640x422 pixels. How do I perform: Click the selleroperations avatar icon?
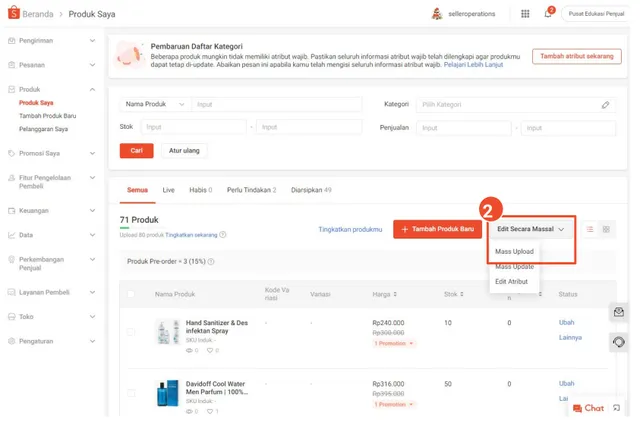click(437, 13)
